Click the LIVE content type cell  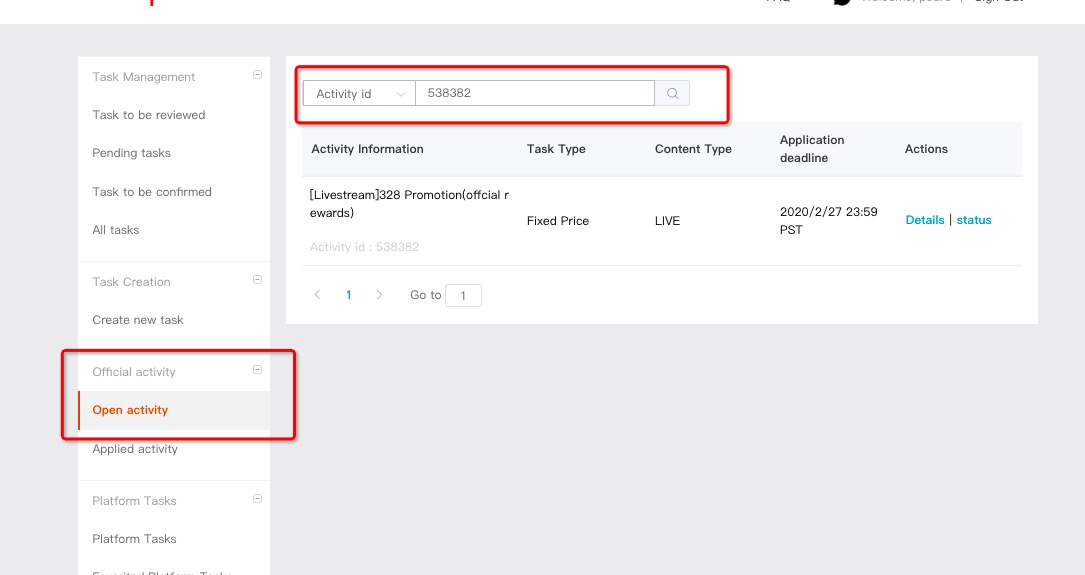667,221
